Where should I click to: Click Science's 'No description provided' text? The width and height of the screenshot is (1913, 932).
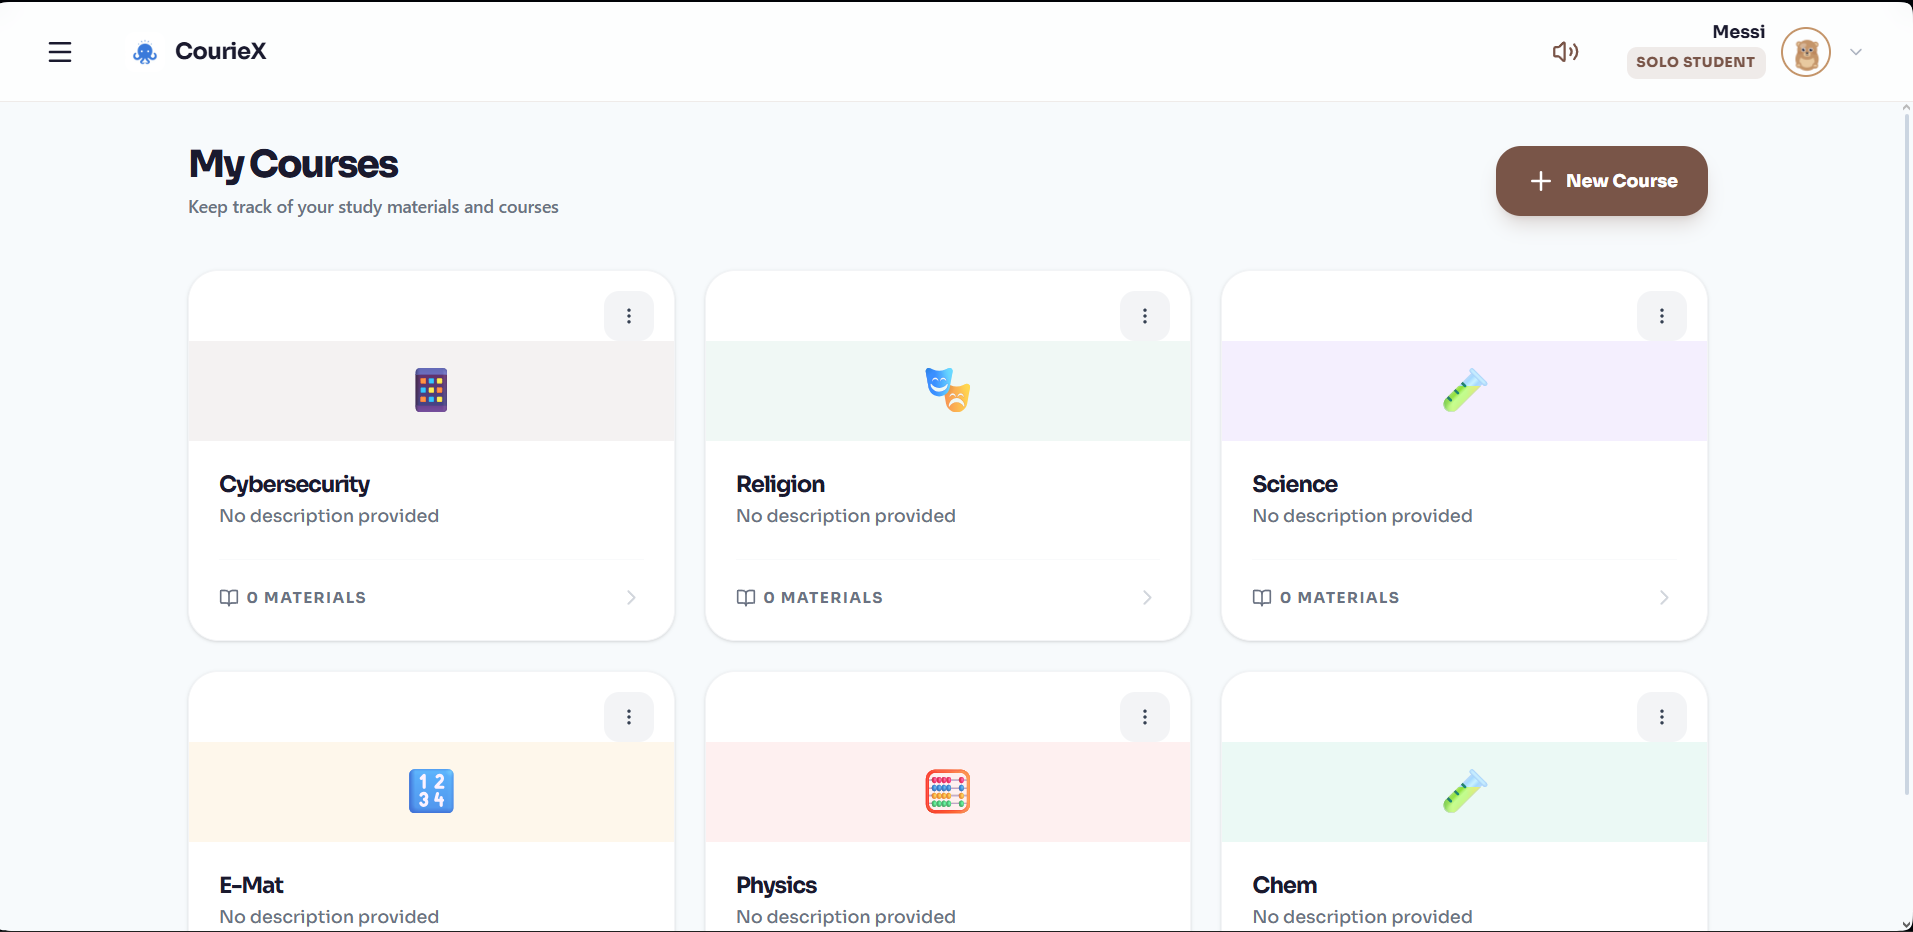tap(1362, 516)
